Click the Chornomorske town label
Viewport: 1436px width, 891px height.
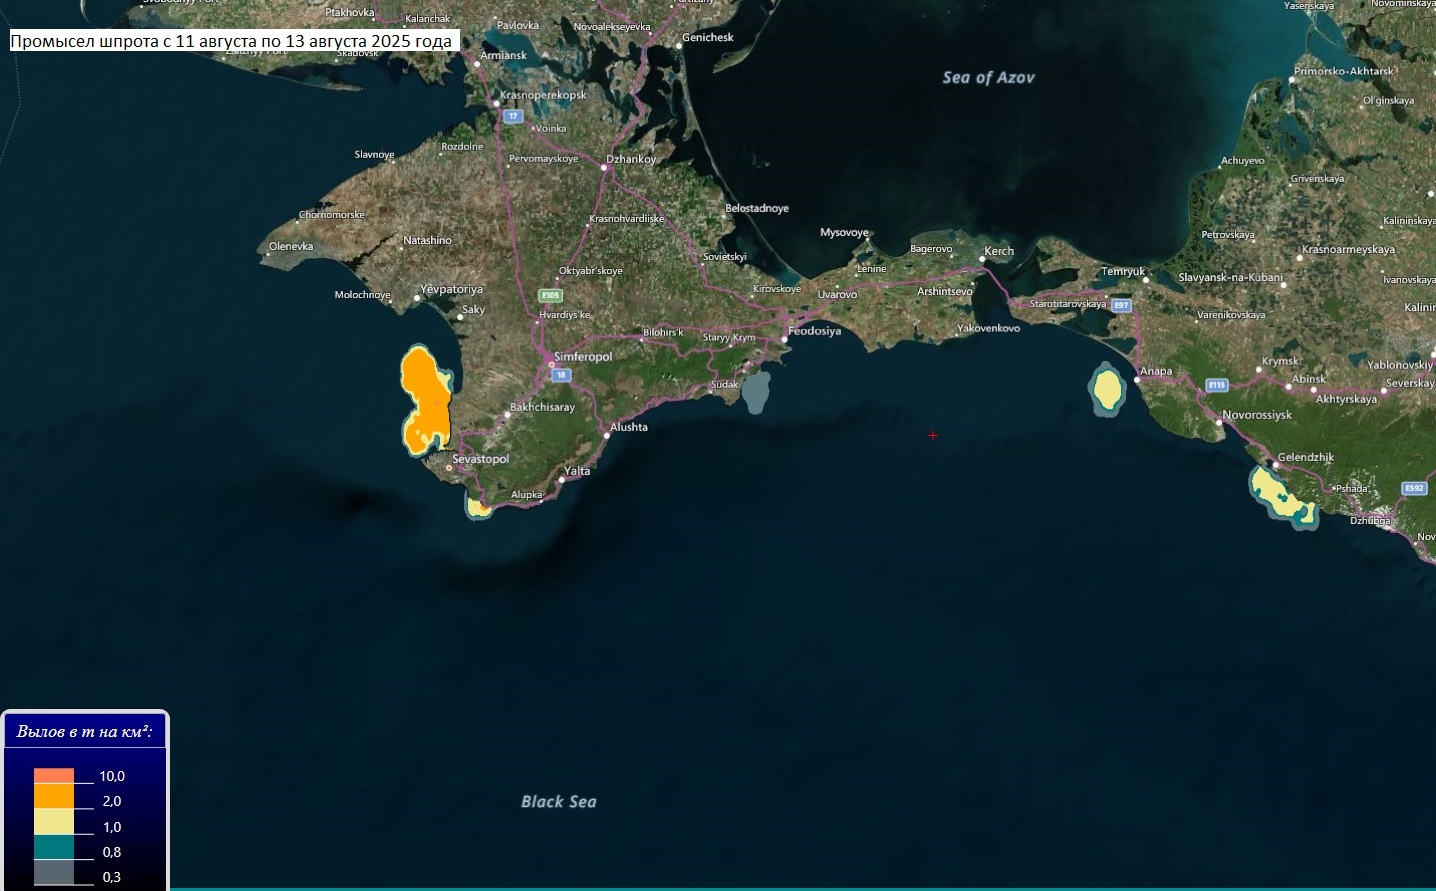tap(332, 215)
